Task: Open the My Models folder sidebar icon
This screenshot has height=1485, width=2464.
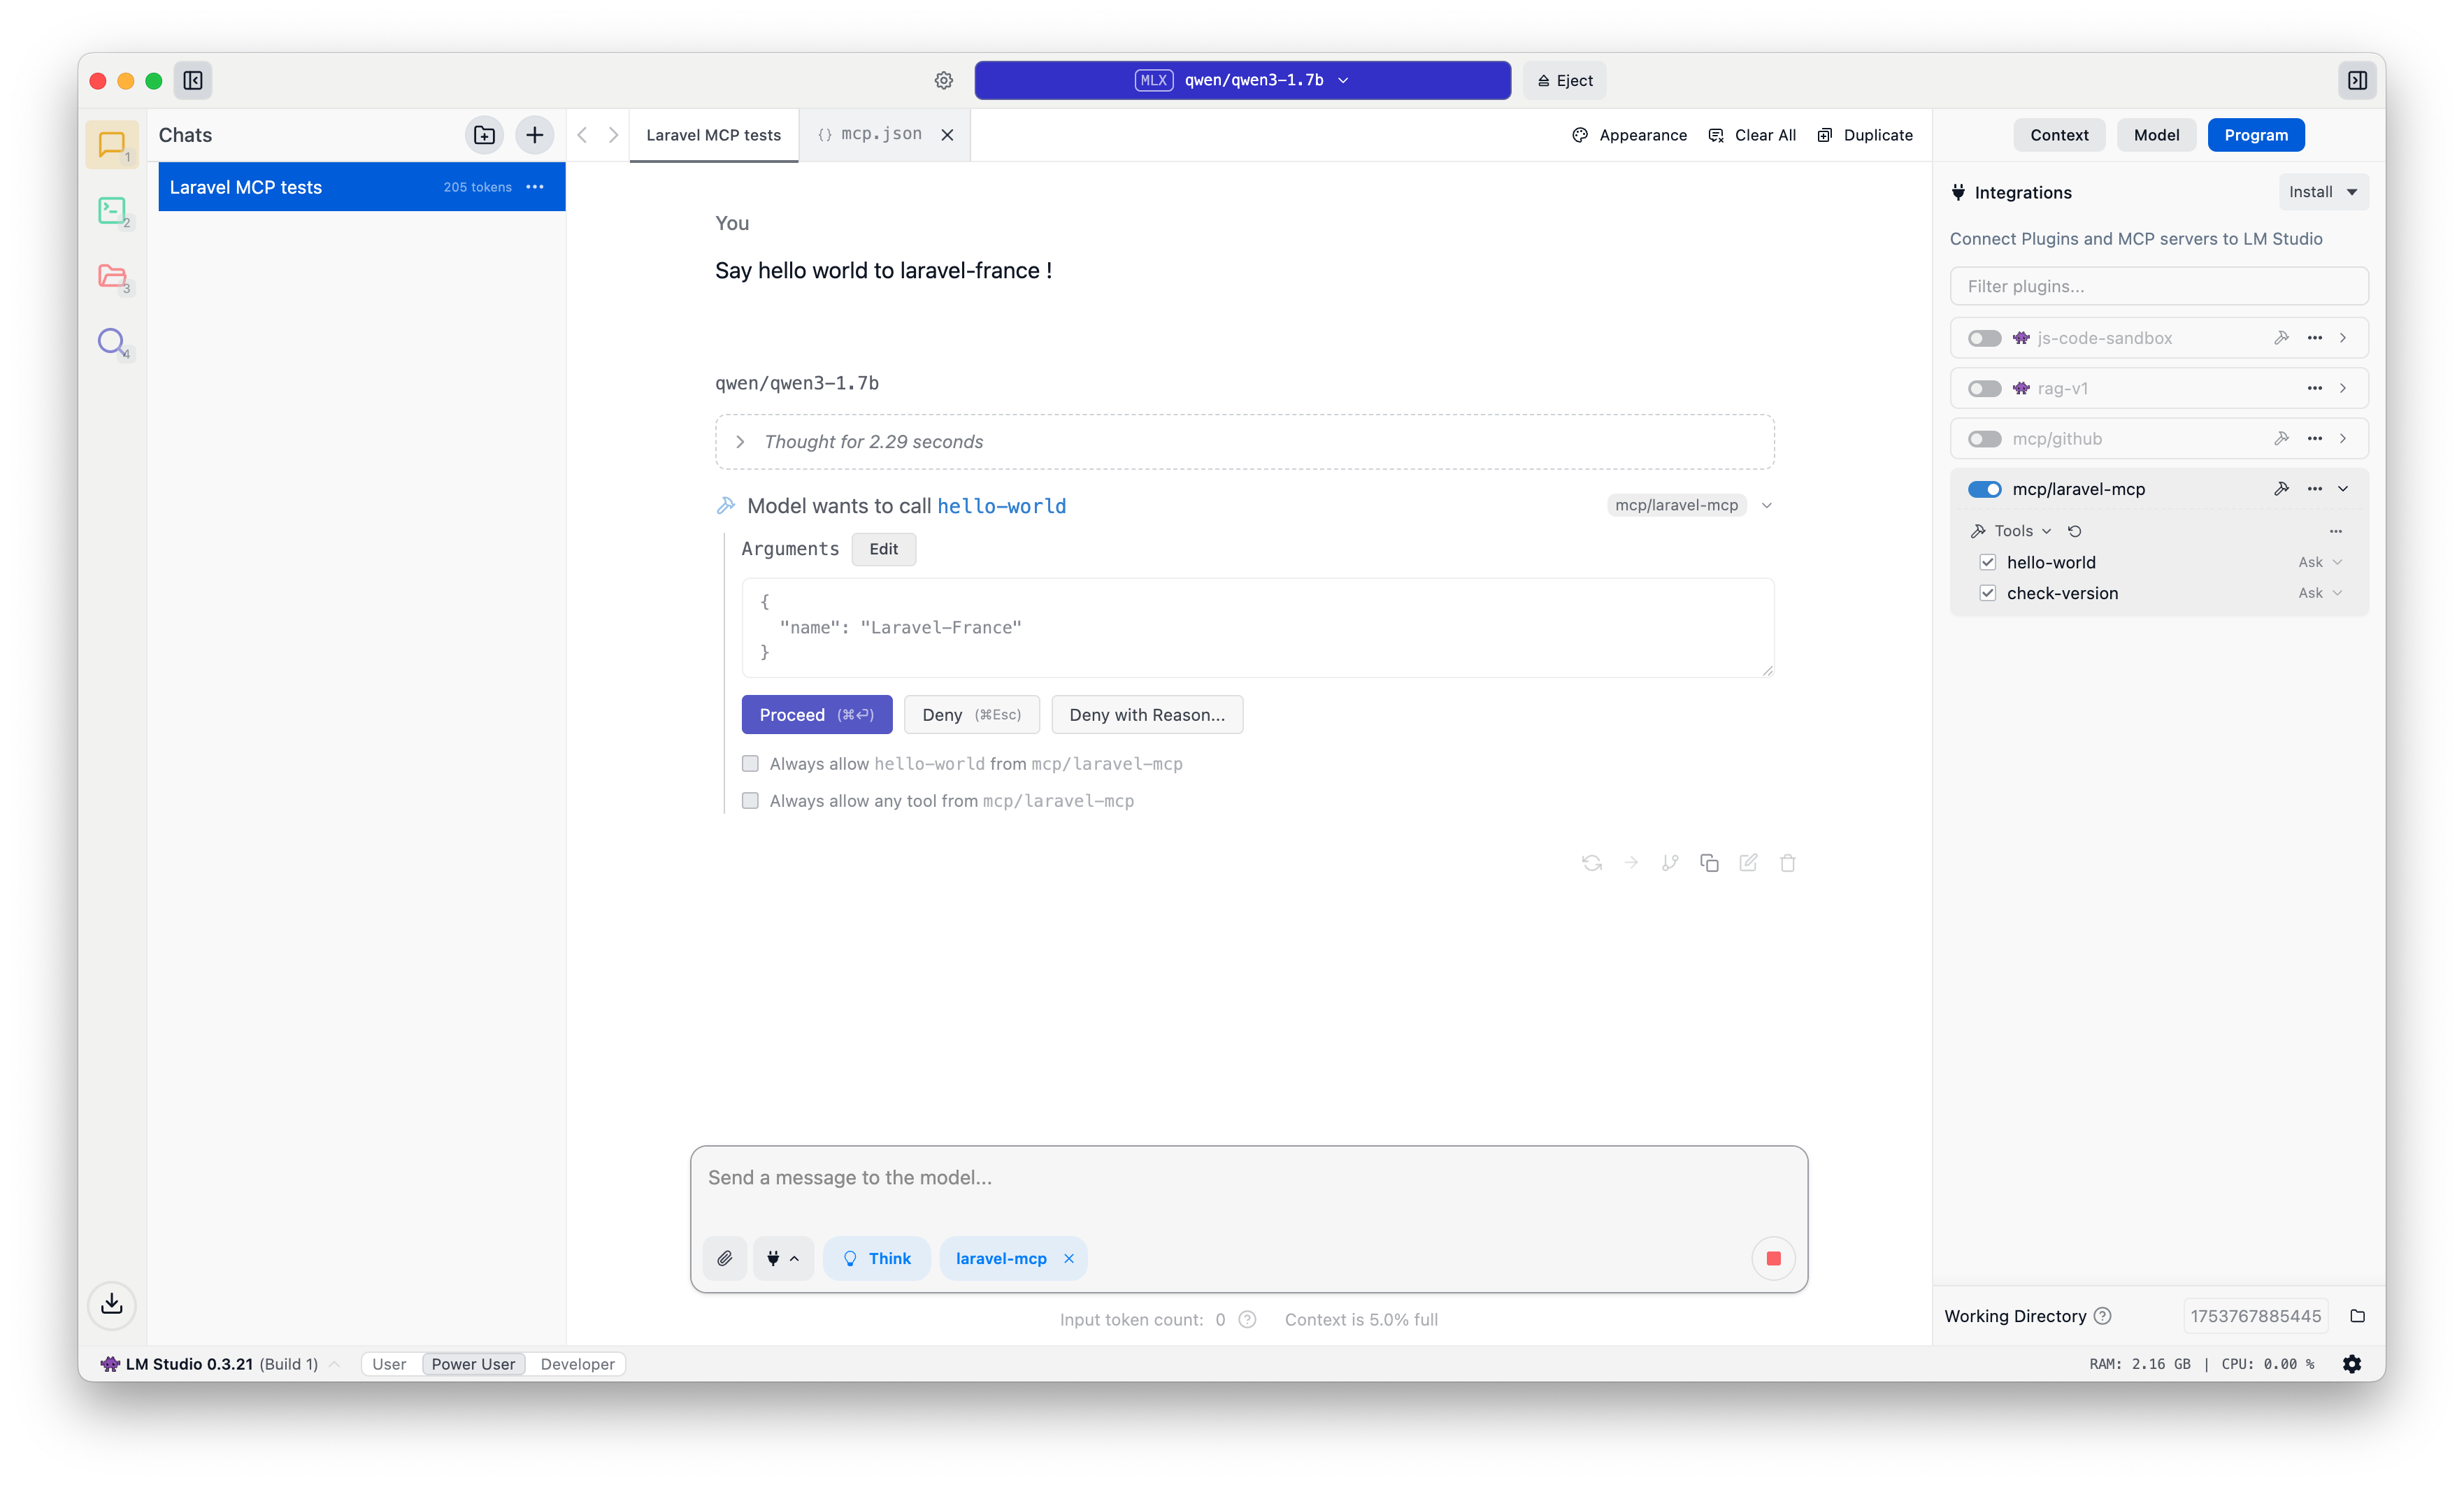Action: tap(112, 276)
